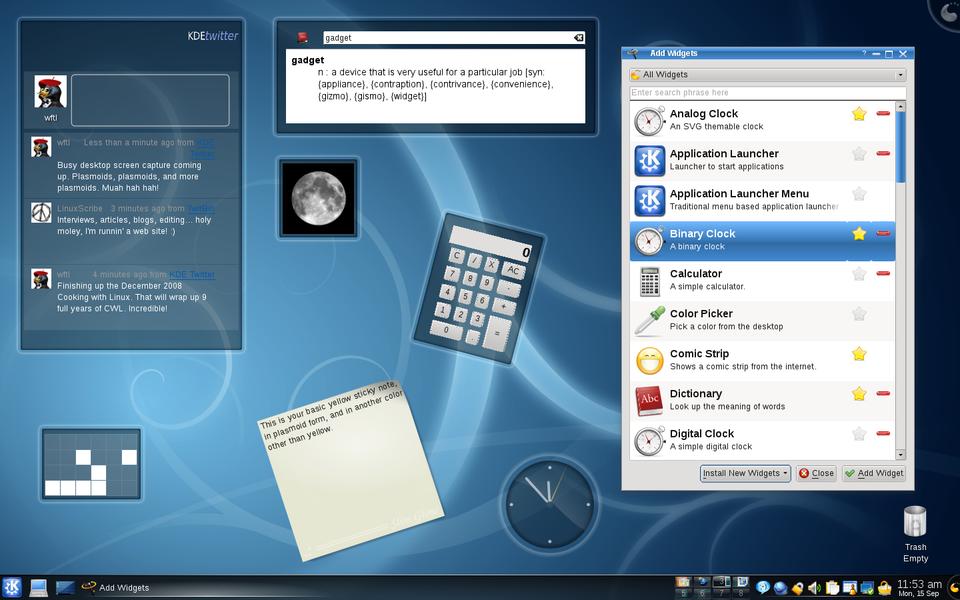Click the volume speaker tray icon
Screen dimensions: 960x600
click(x=814, y=588)
